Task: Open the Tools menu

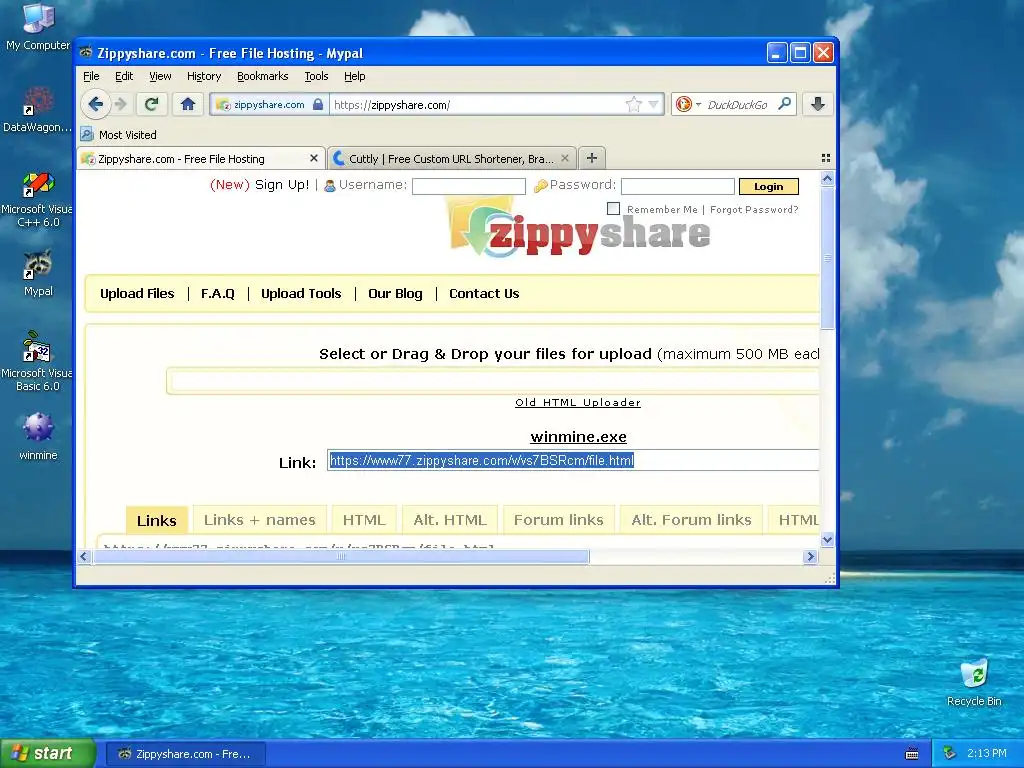Action: (x=317, y=76)
